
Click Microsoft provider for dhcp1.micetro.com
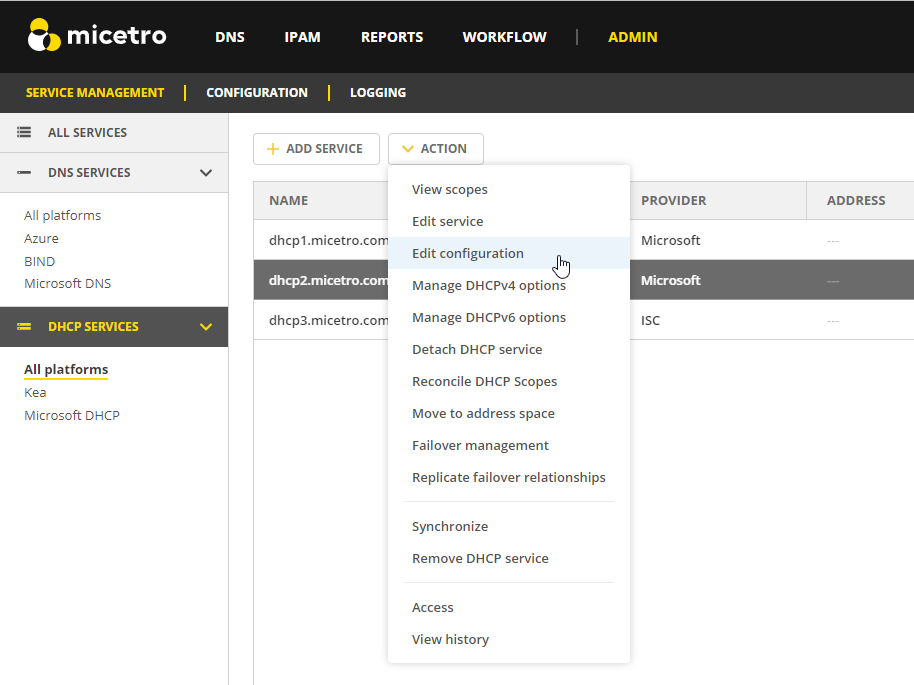click(x=670, y=240)
